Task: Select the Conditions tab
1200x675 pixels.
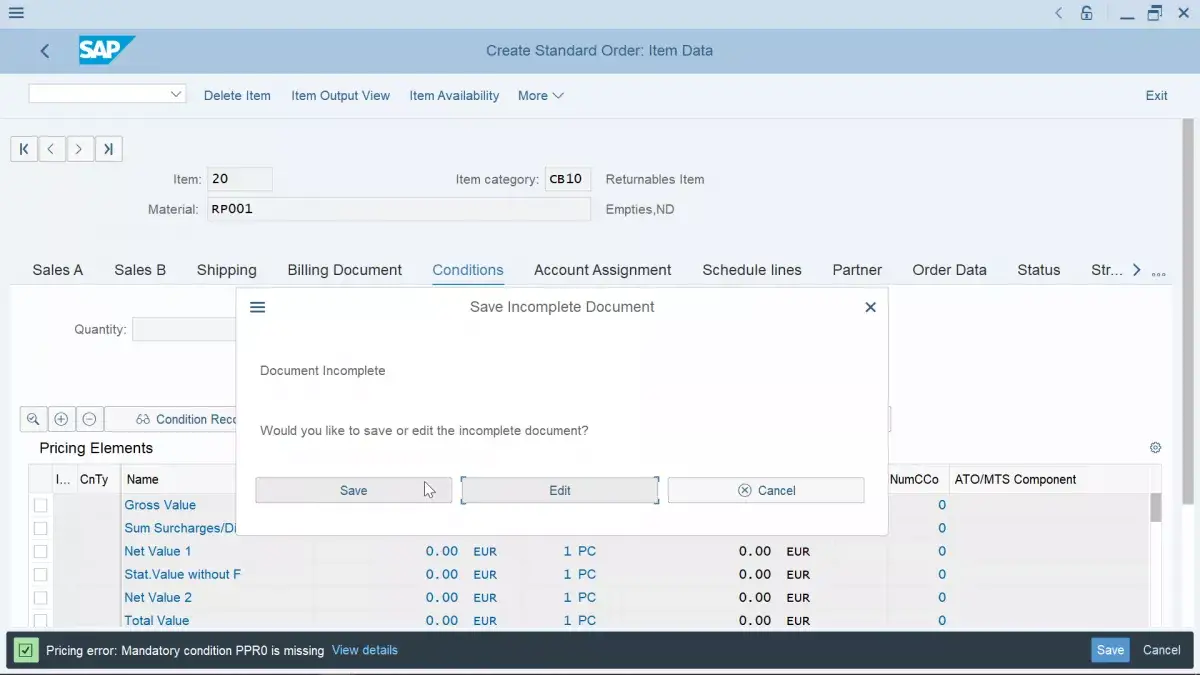Action: point(468,270)
